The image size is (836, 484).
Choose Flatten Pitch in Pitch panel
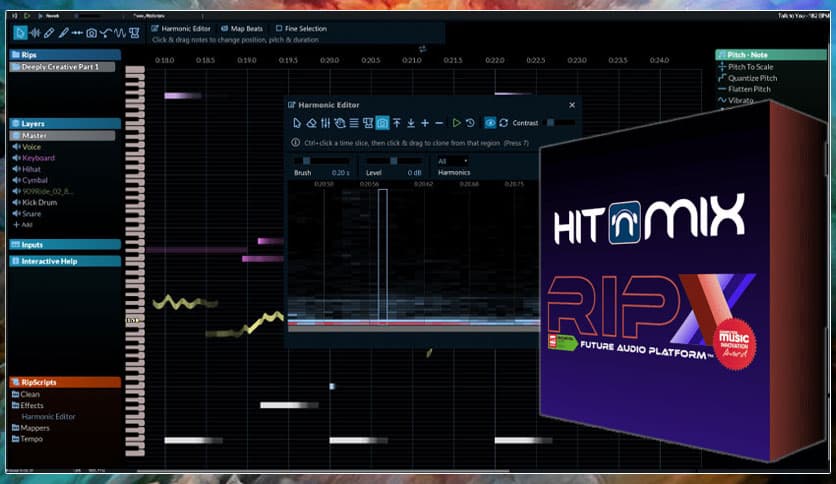click(x=744, y=89)
